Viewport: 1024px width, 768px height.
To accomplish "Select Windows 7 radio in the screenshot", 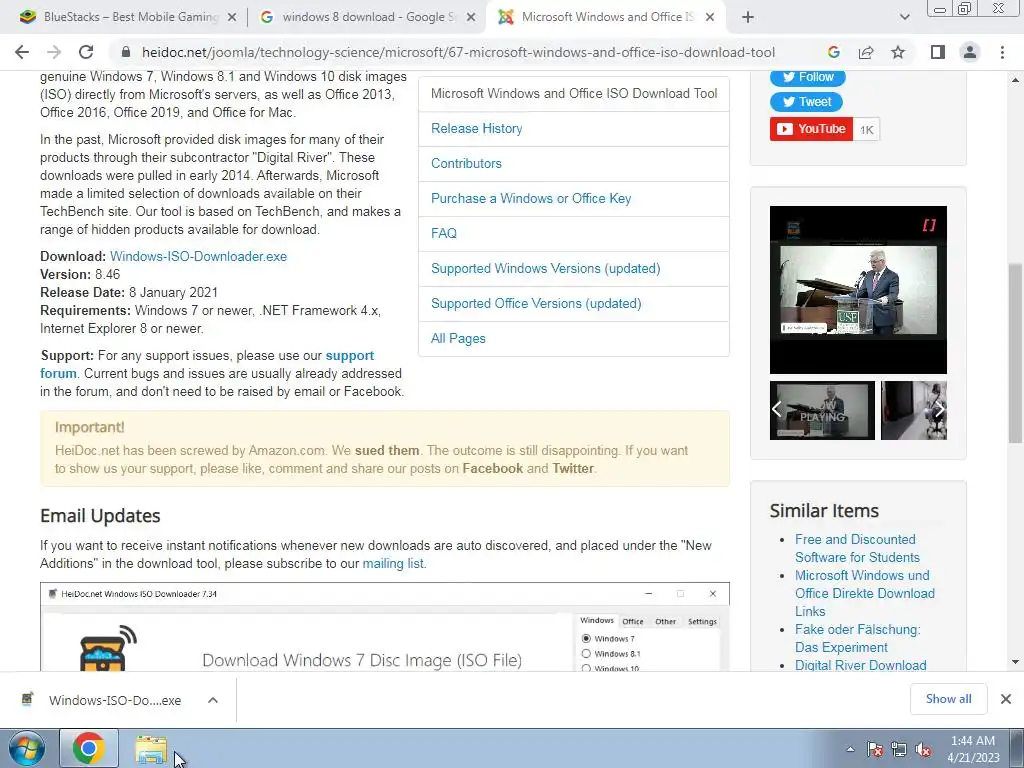I will coord(586,639).
